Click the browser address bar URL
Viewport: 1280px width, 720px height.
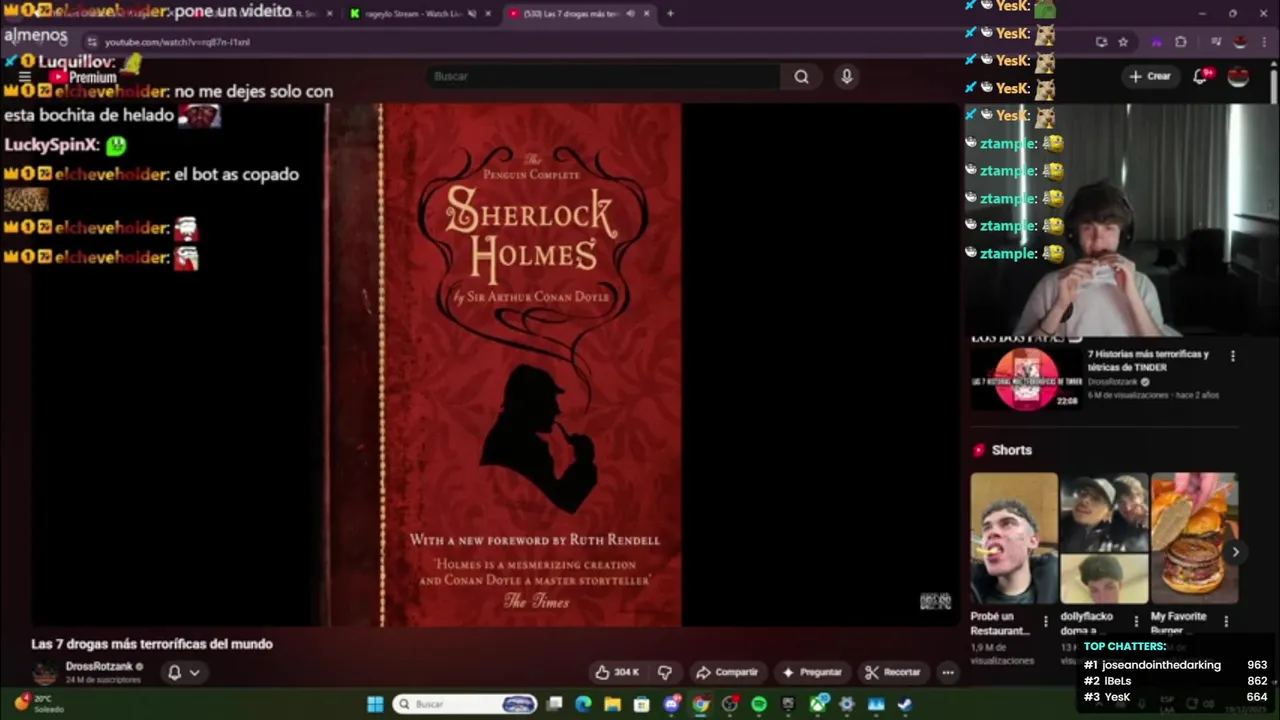(x=177, y=42)
